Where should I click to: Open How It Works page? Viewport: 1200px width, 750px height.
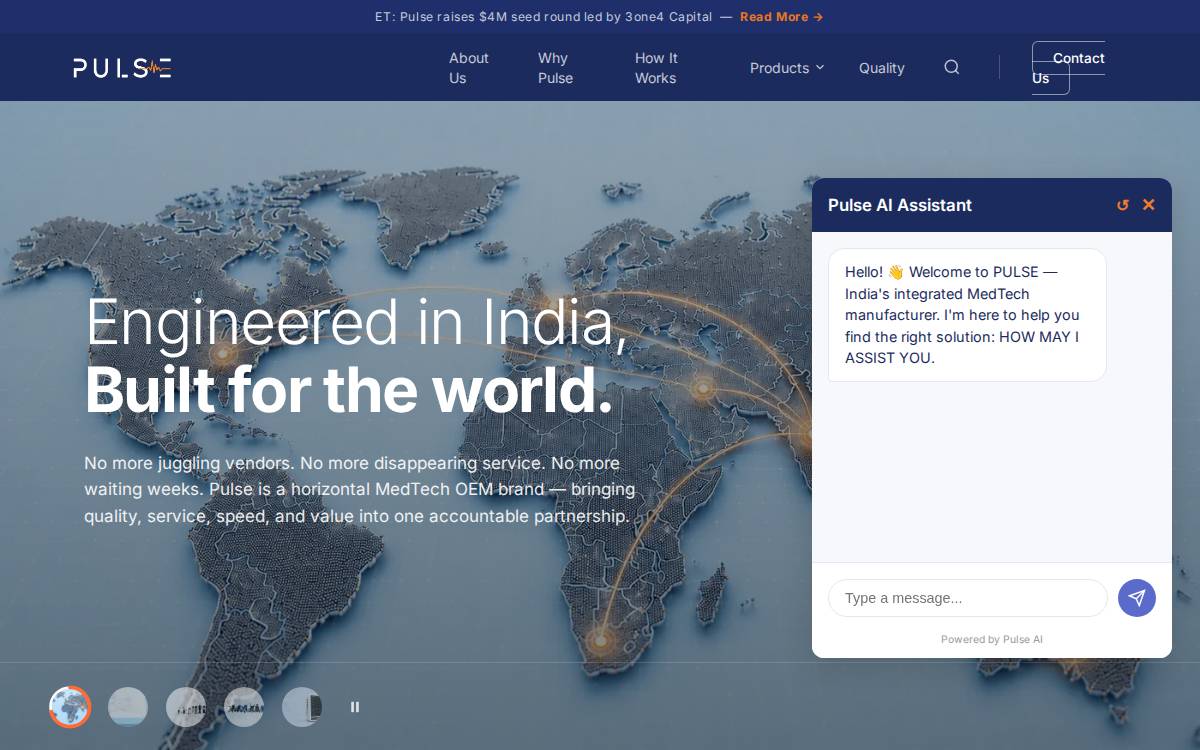(x=656, y=68)
